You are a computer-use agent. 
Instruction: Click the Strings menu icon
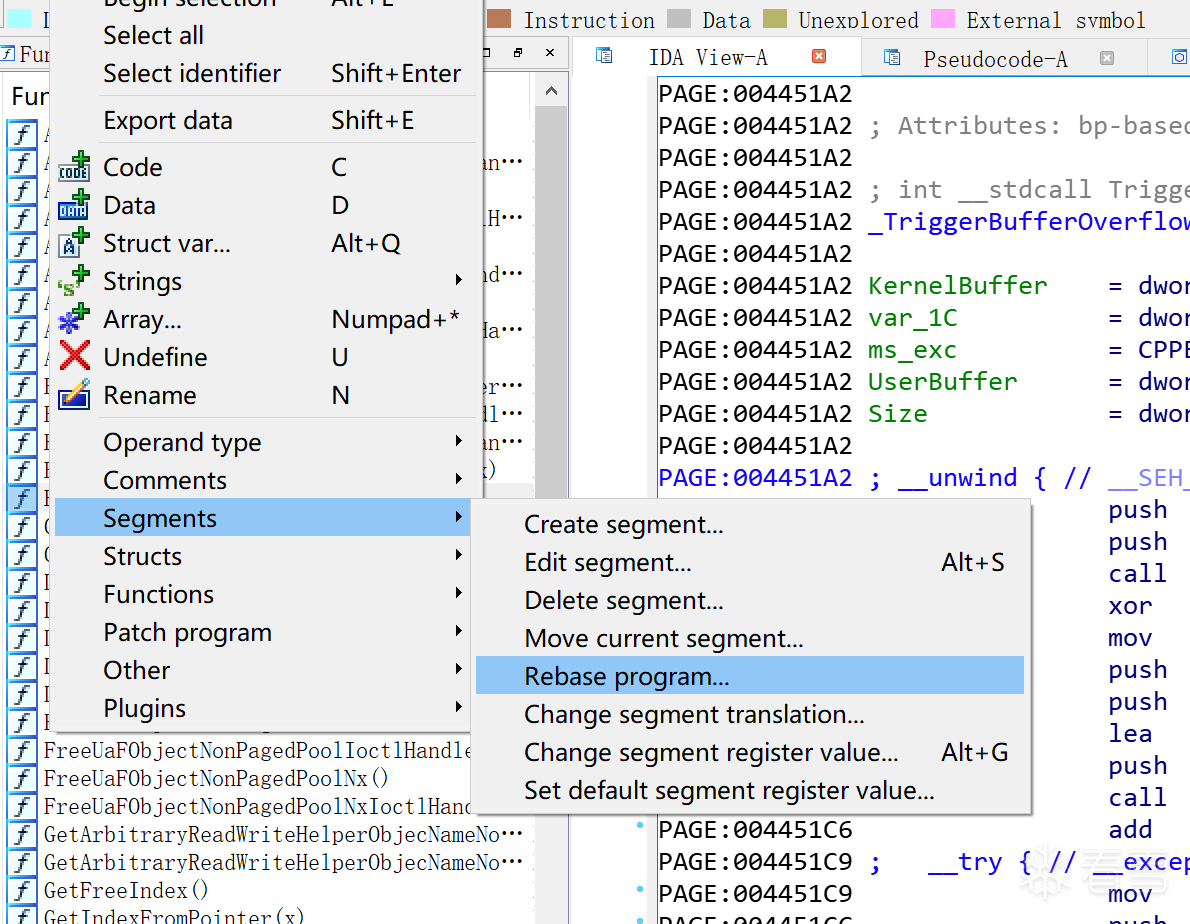pyautogui.click(x=74, y=281)
